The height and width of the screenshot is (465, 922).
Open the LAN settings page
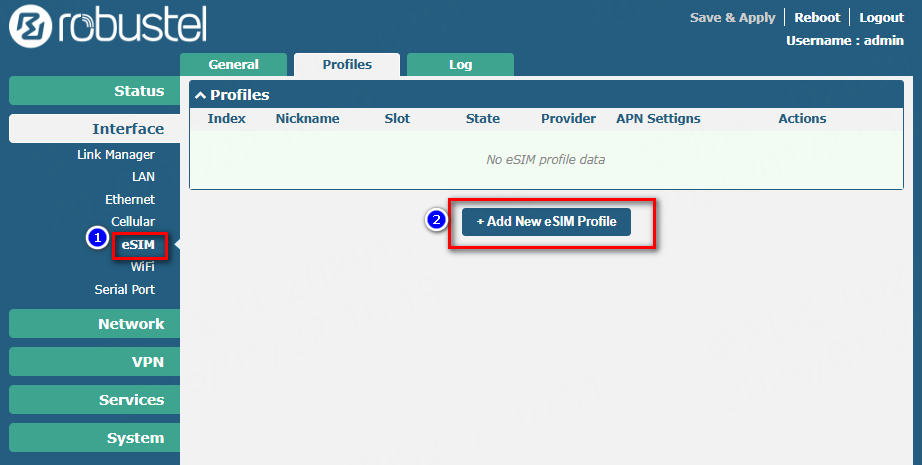[x=143, y=177]
